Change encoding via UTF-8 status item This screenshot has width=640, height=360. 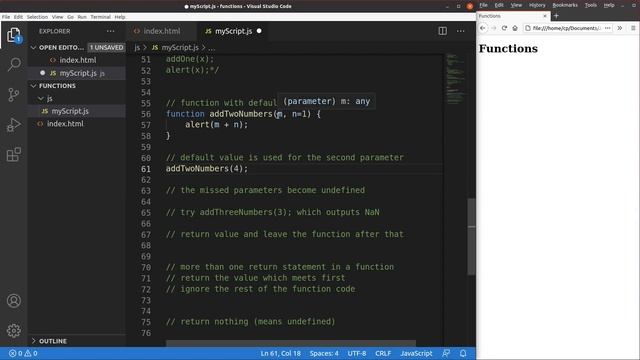coord(357,353)
